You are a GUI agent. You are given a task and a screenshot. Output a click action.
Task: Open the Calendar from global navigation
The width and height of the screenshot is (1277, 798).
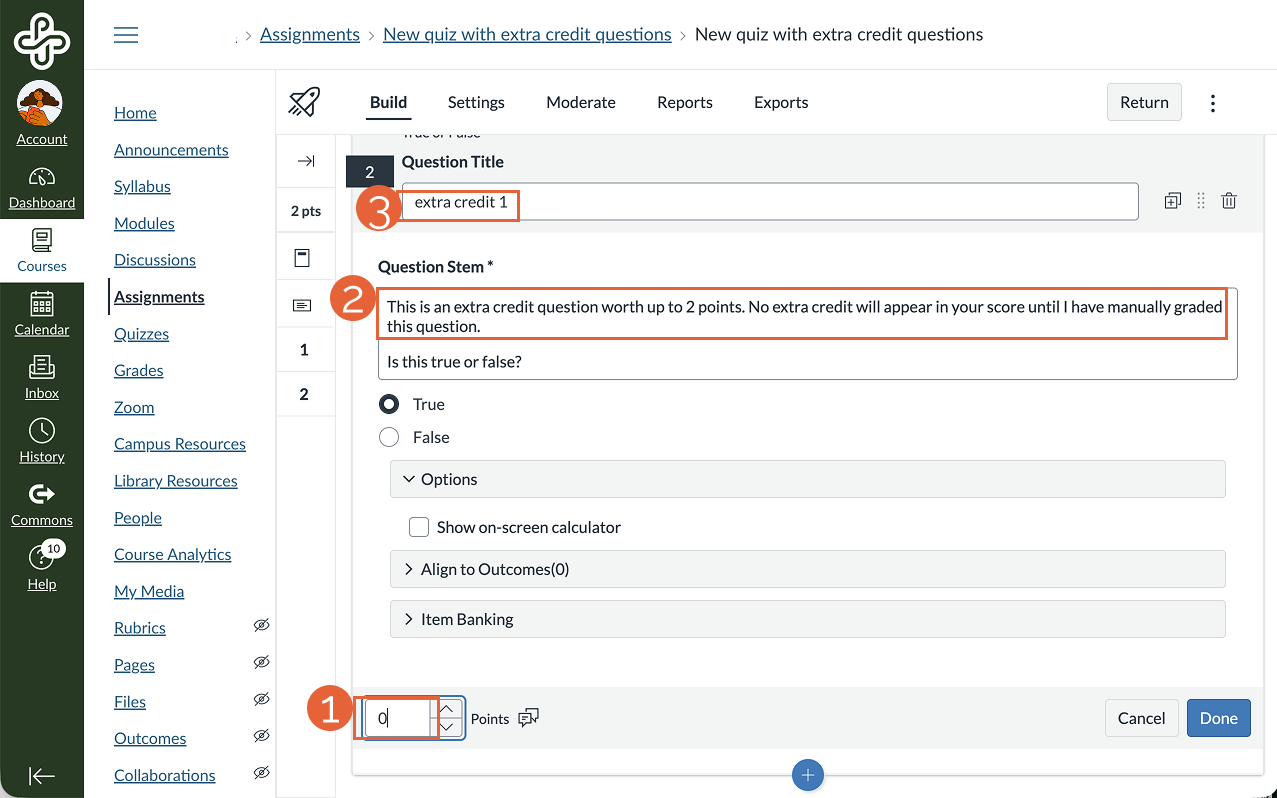tap(42, 314)
